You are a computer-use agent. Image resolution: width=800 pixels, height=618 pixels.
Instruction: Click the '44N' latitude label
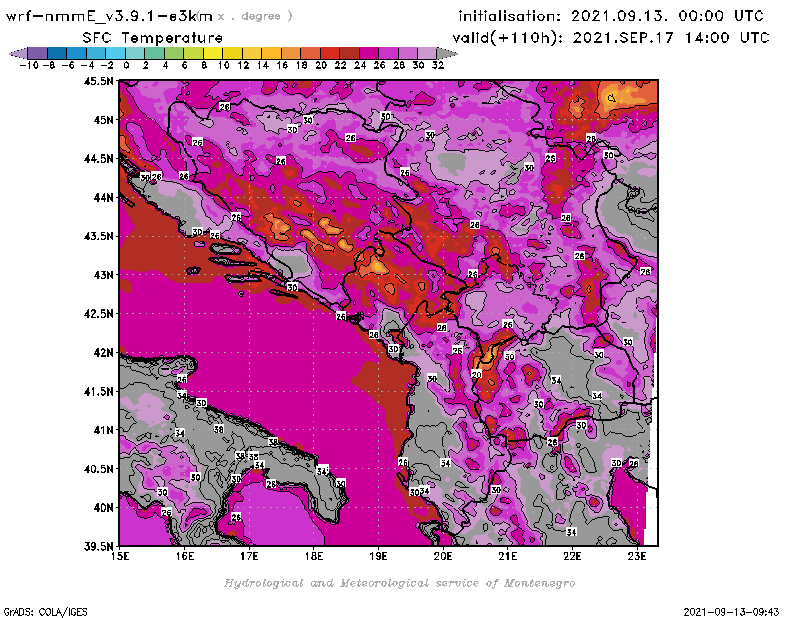pyautogui.click(x=104, y=197)
